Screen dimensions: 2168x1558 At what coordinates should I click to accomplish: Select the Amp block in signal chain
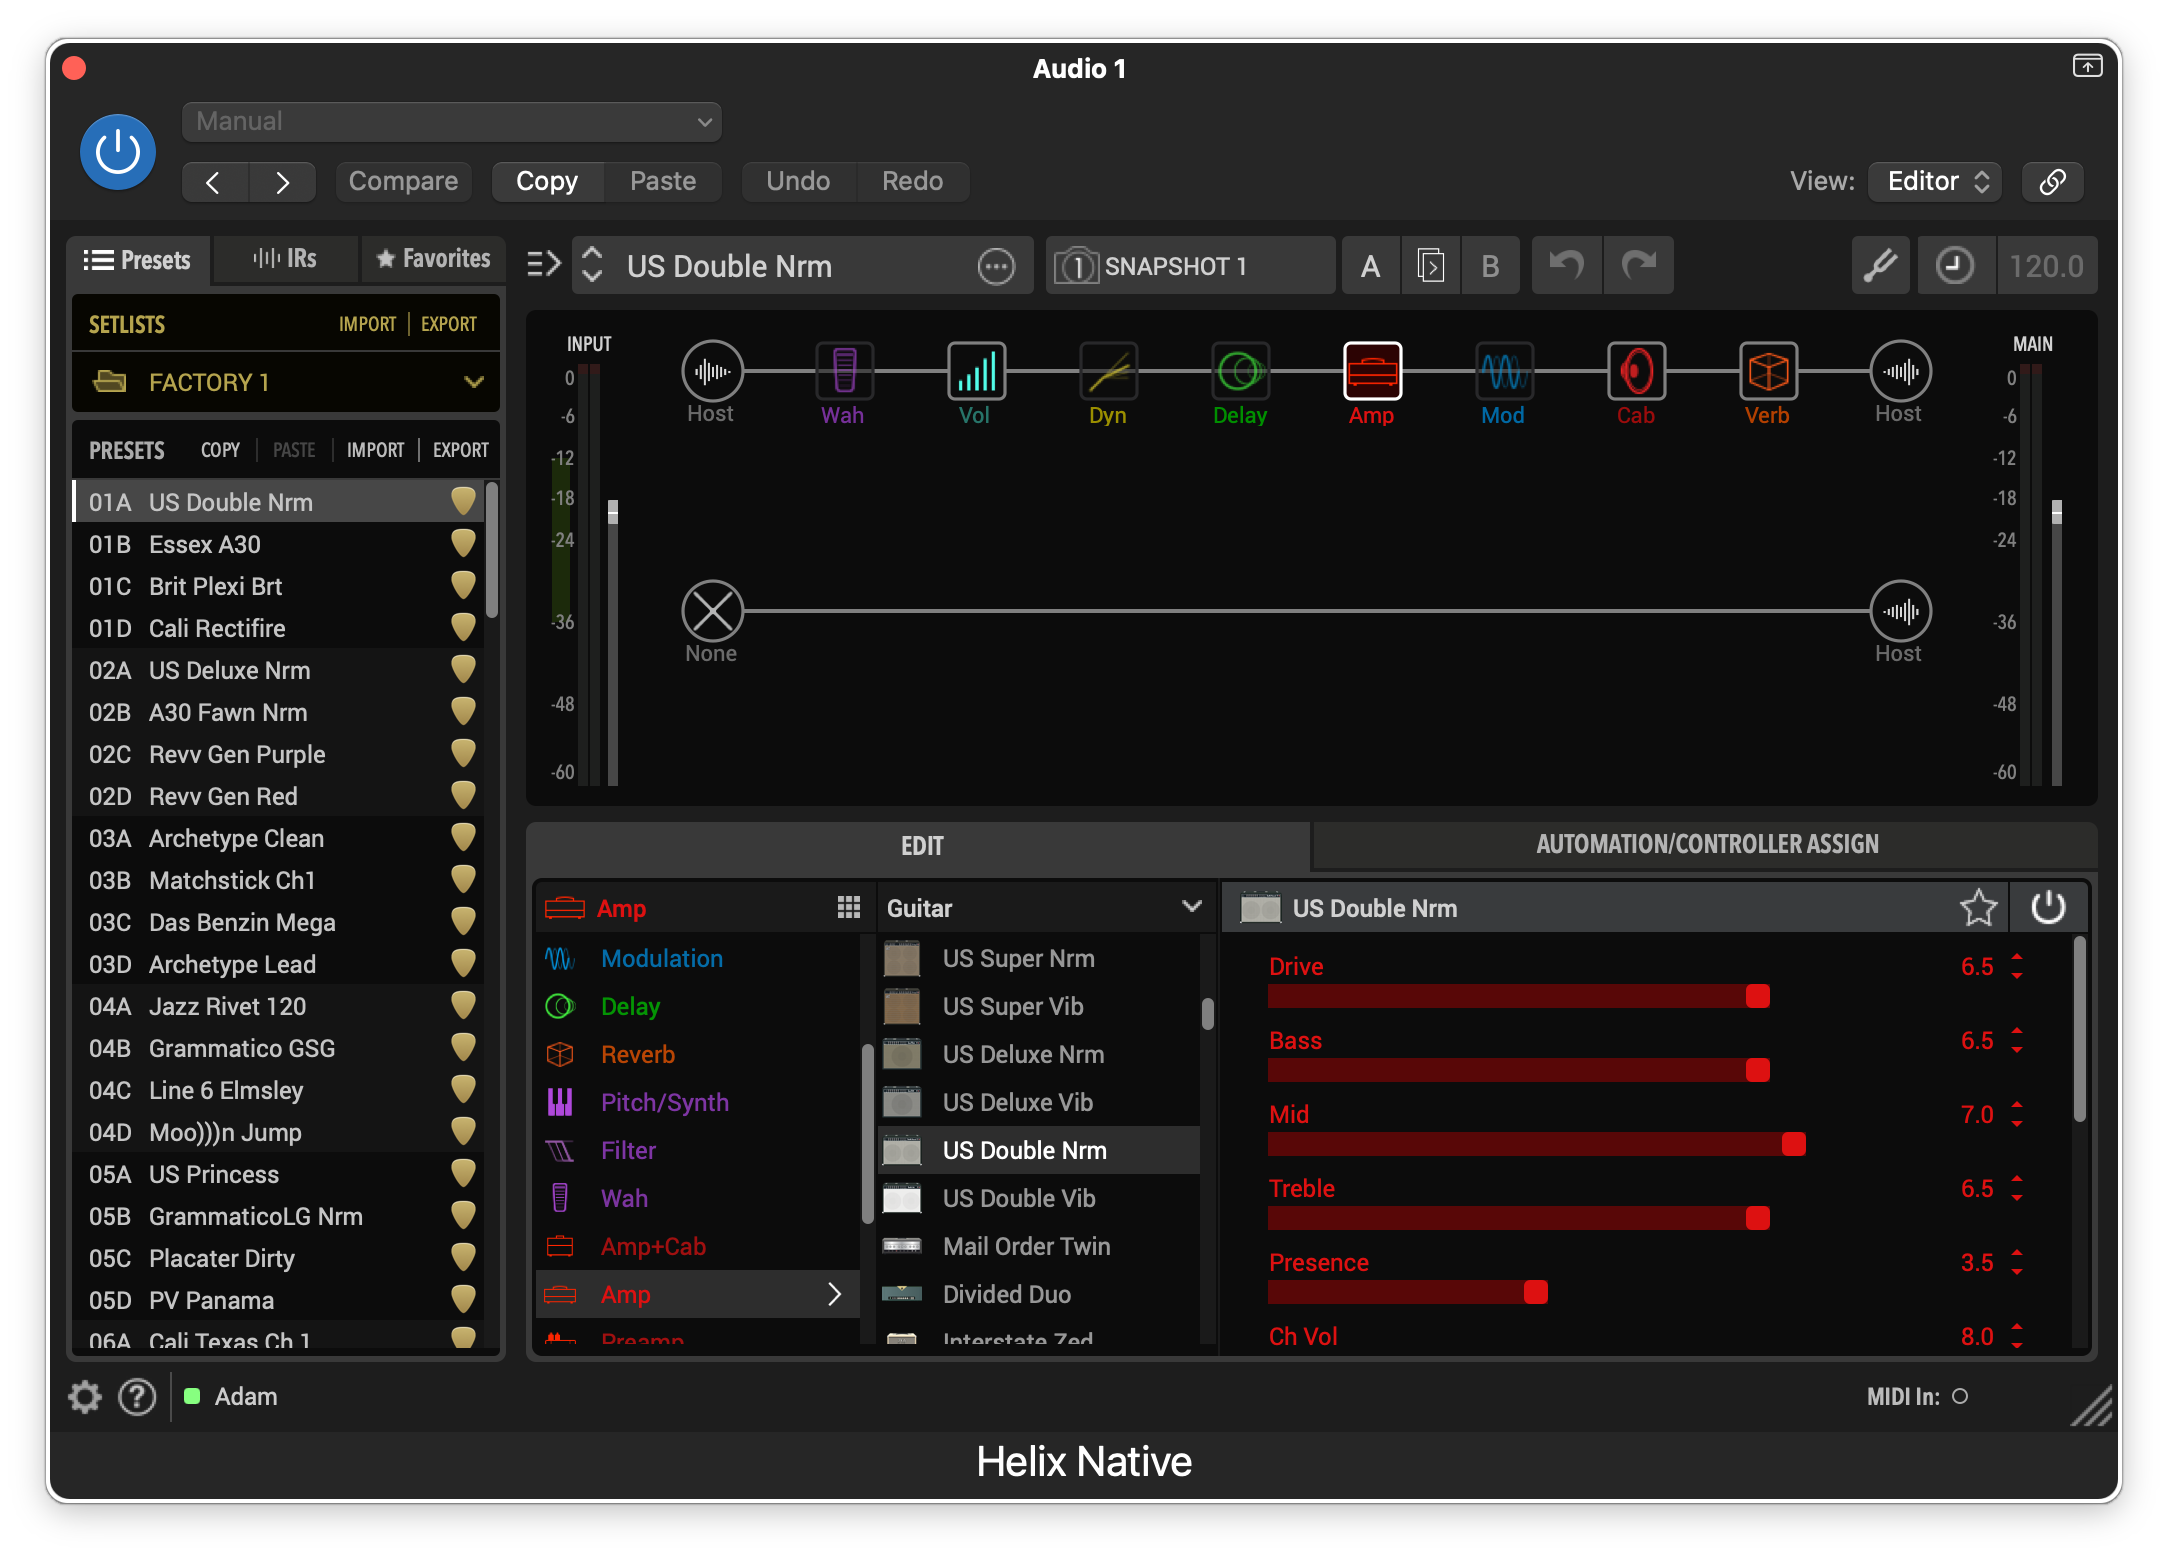1372,371
